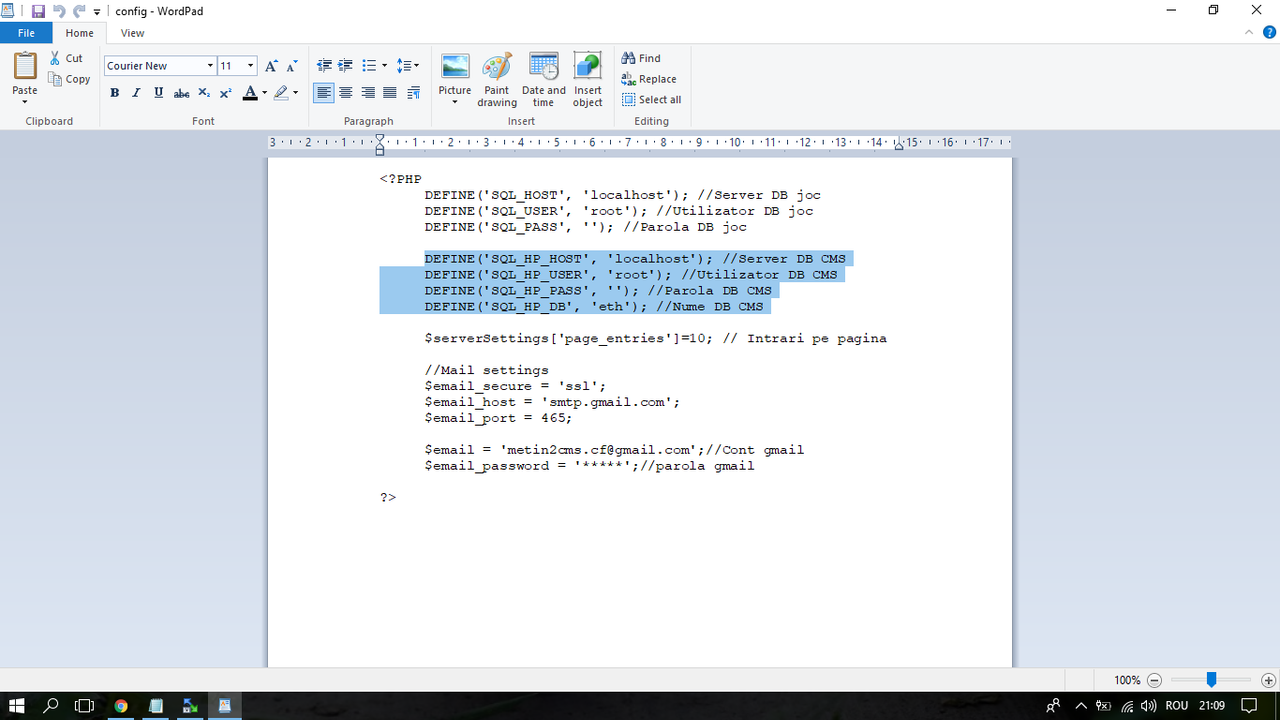Toggle Bold formatting
The height and width of the screenshot is (720, 1280).
tap(114, 93)
